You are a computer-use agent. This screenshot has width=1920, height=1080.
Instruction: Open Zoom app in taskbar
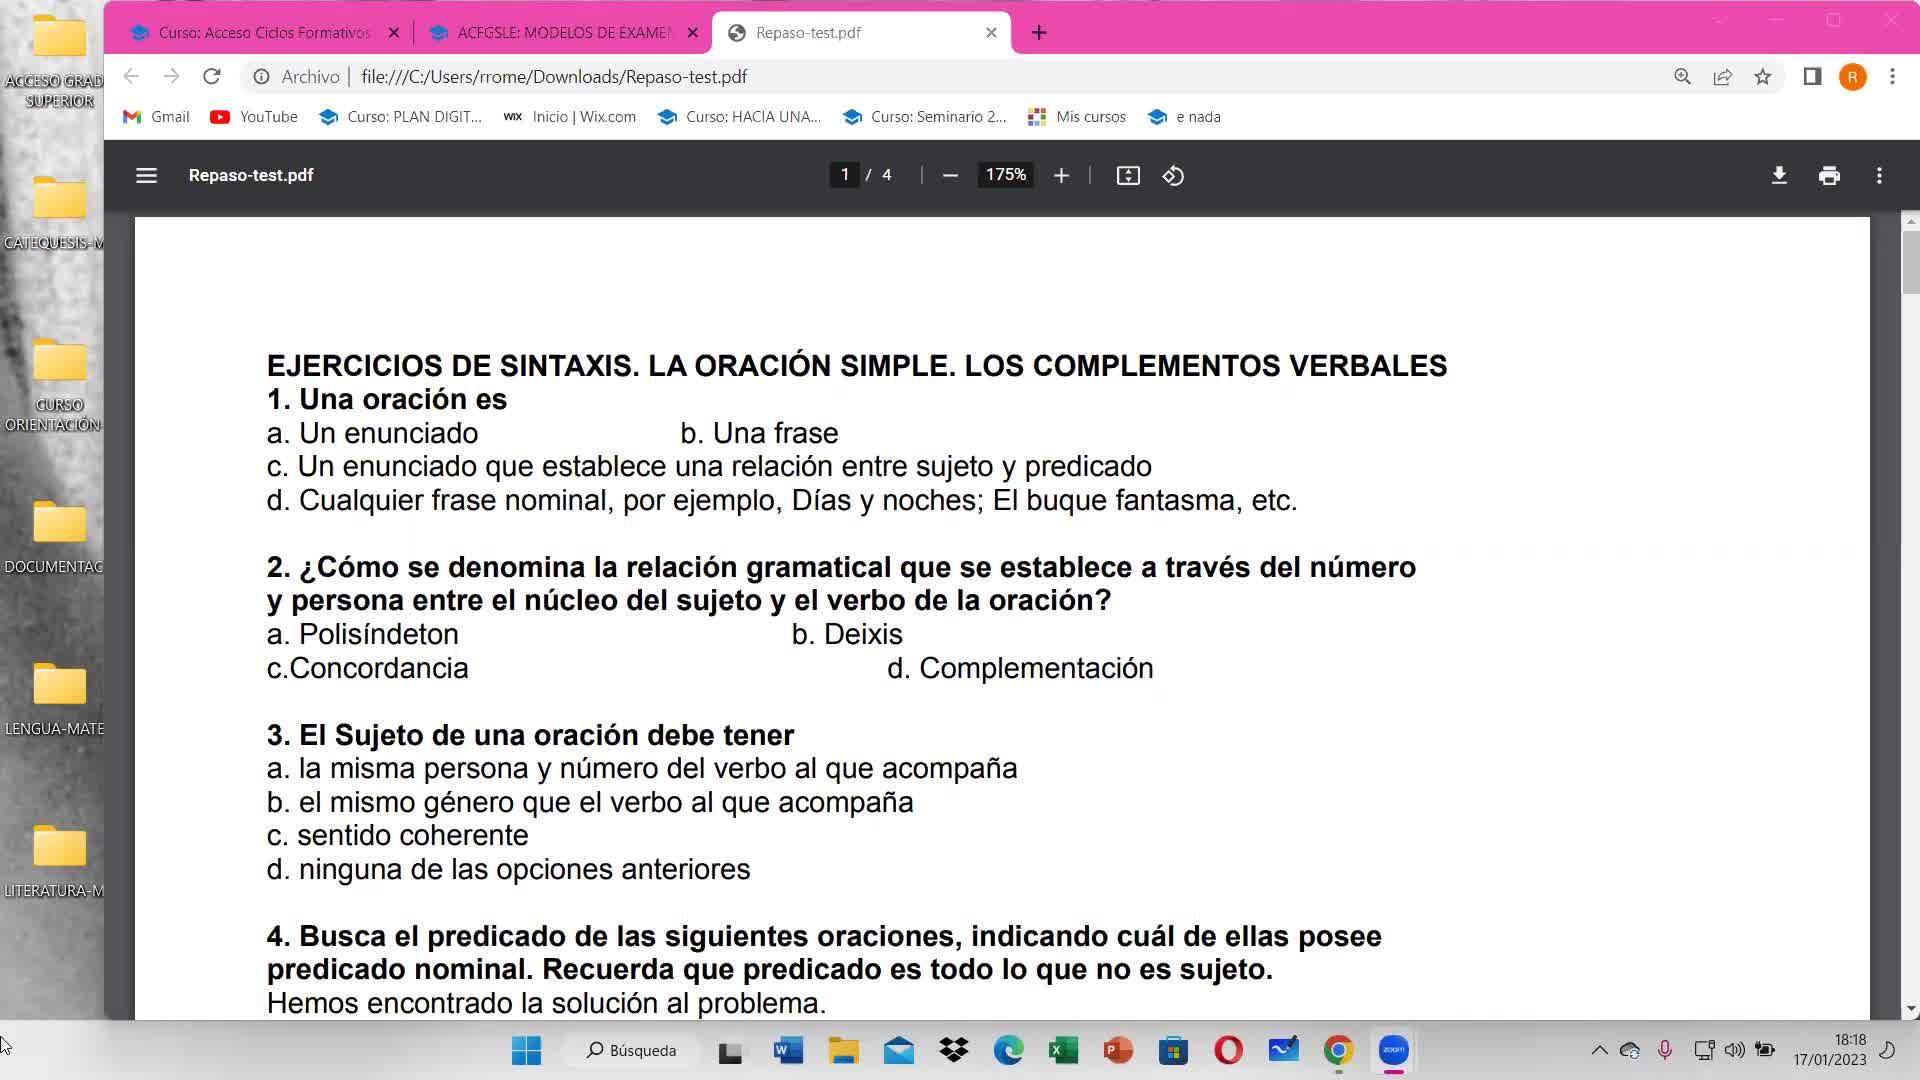tap(1393, 1050)
